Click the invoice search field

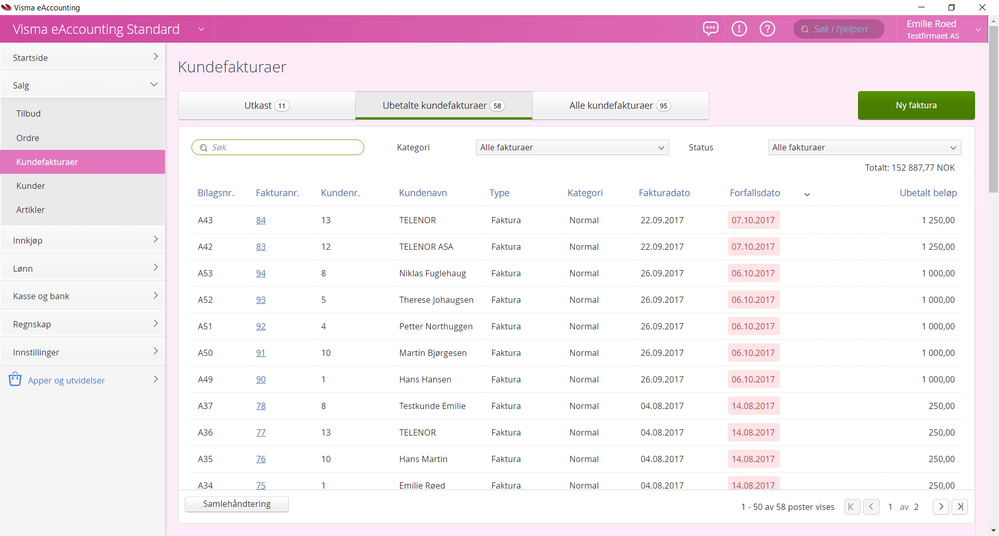[278, 147]
